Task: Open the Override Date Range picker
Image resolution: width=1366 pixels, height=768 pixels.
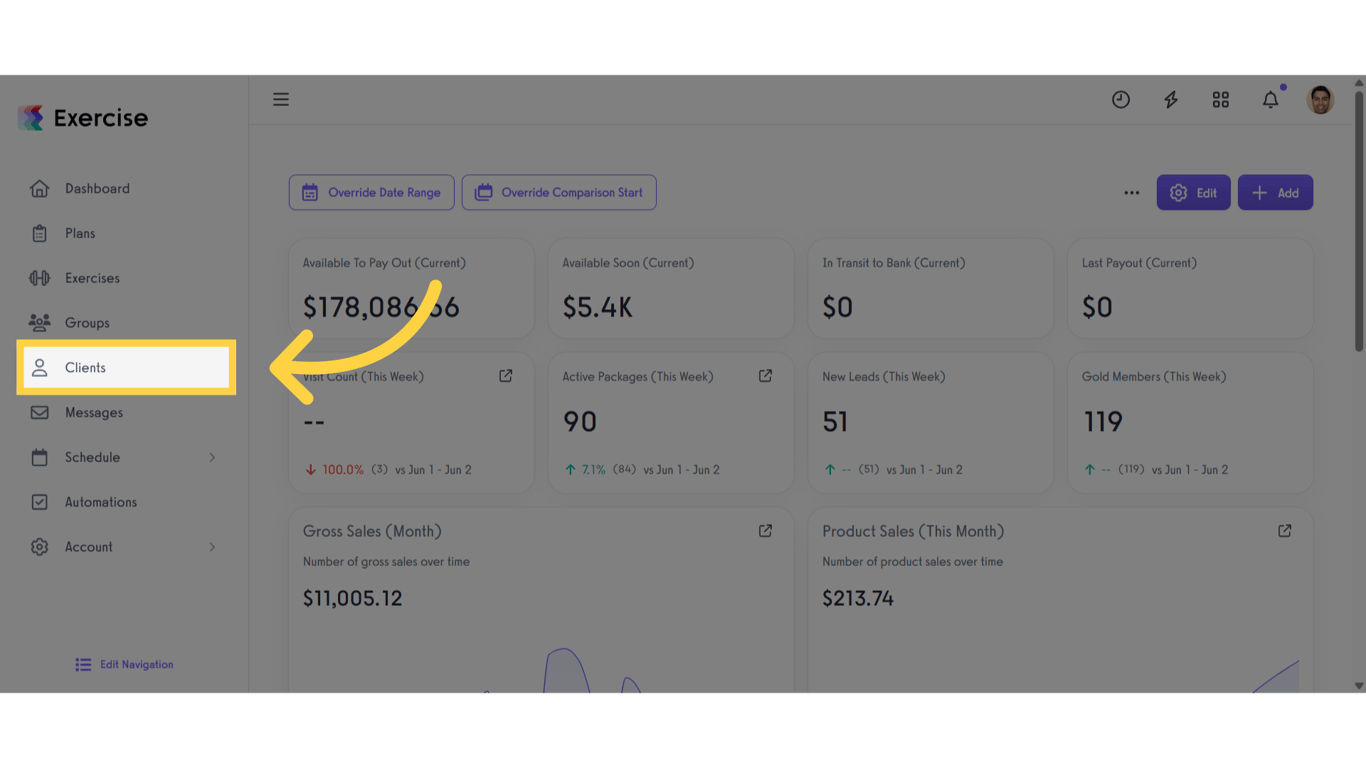Action: click(371, 192)
